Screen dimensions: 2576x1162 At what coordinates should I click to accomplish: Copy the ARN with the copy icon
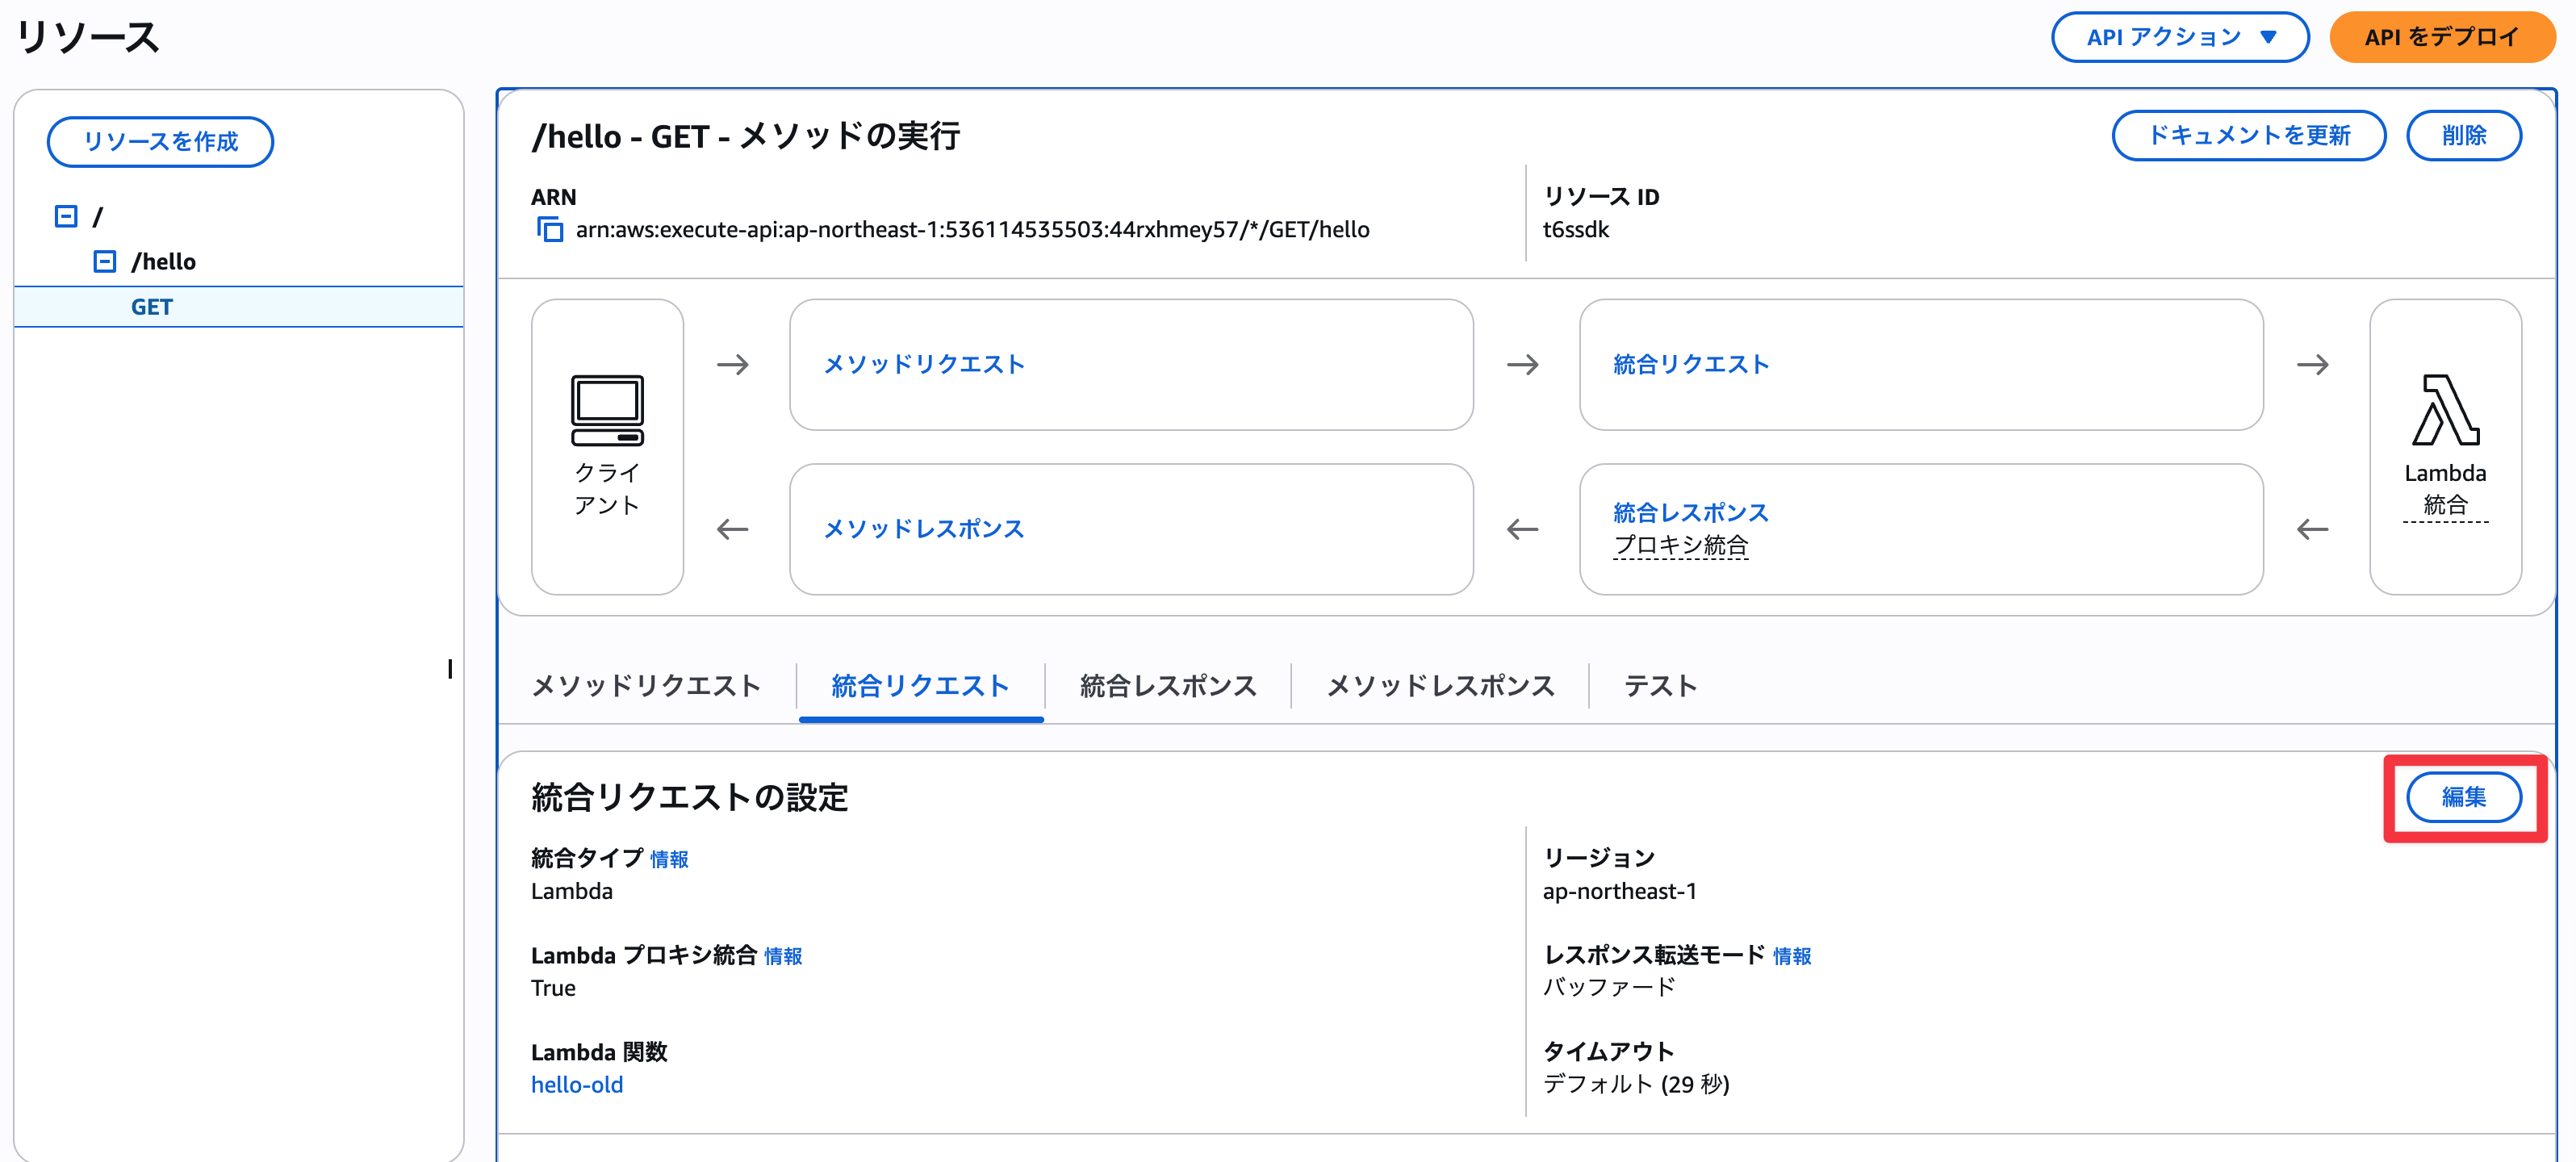(550, 229)
